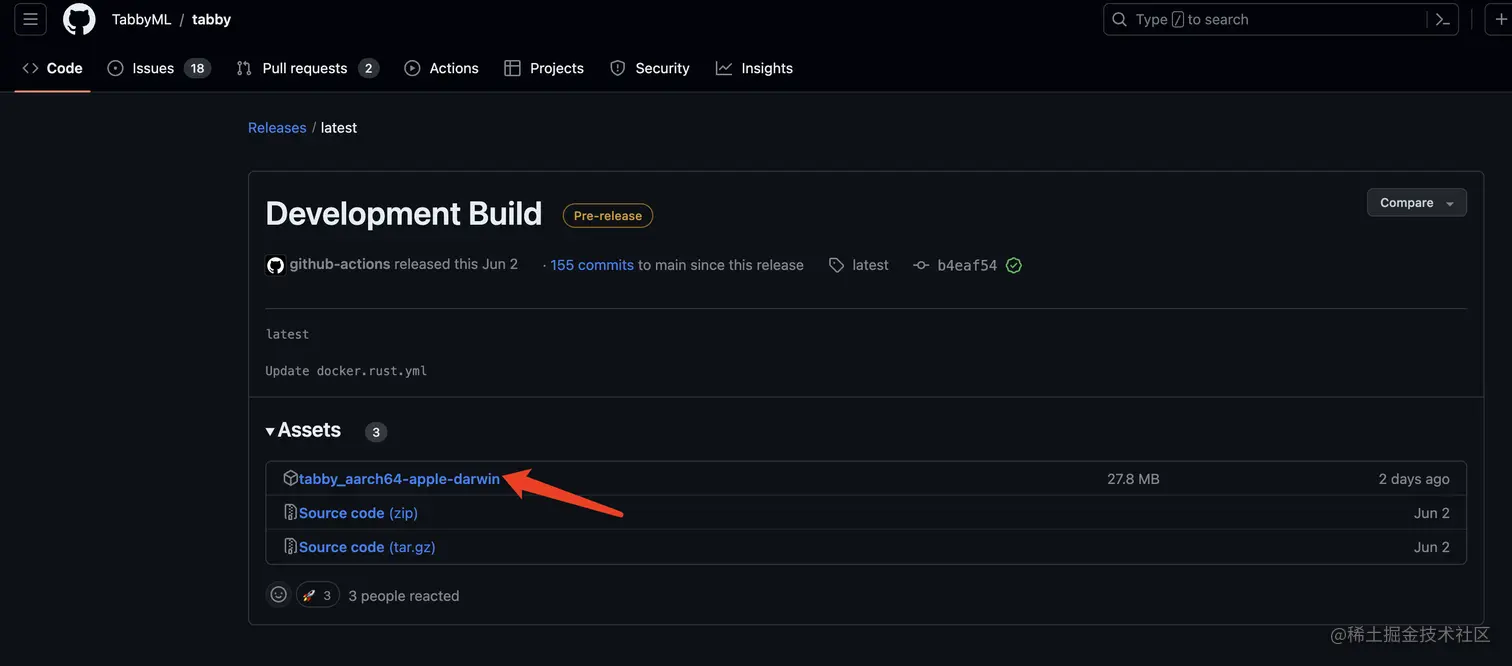Click the Development Build title
The image size is (1512, 666).
click(x=404, y=214)
